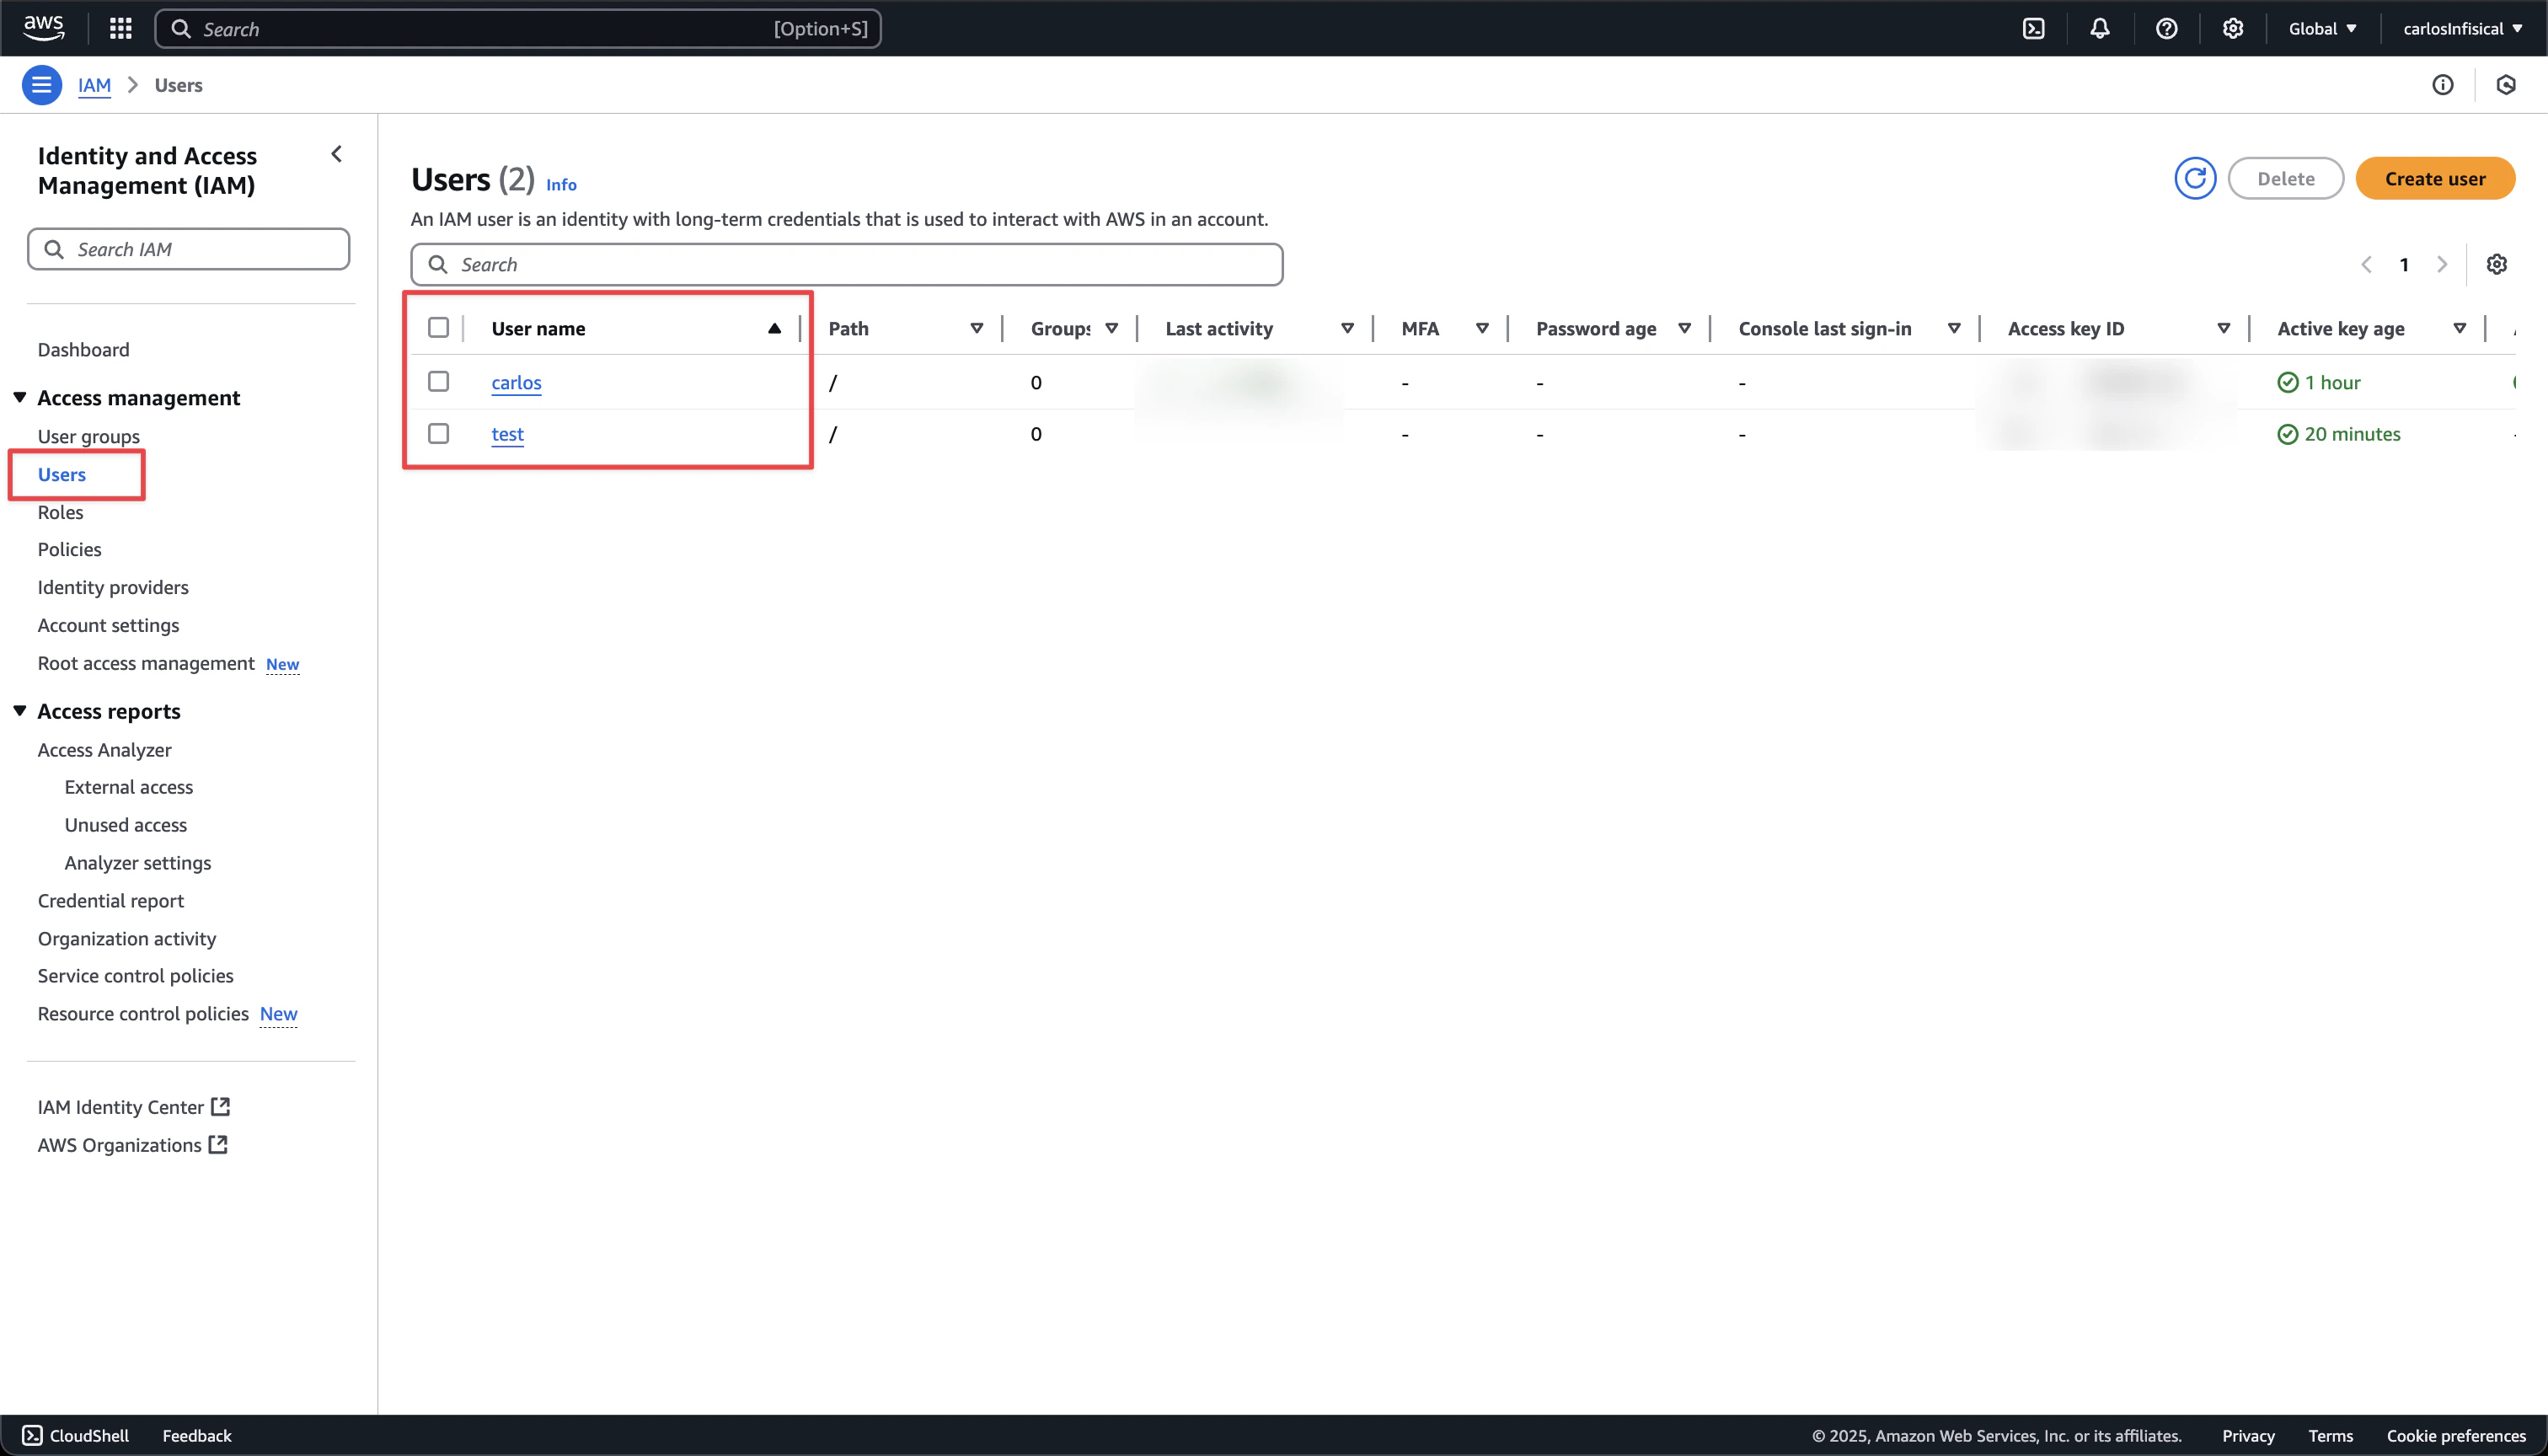Sort by the Active key age column arrow
2548x1456 pixels.
pos(2459,328)
